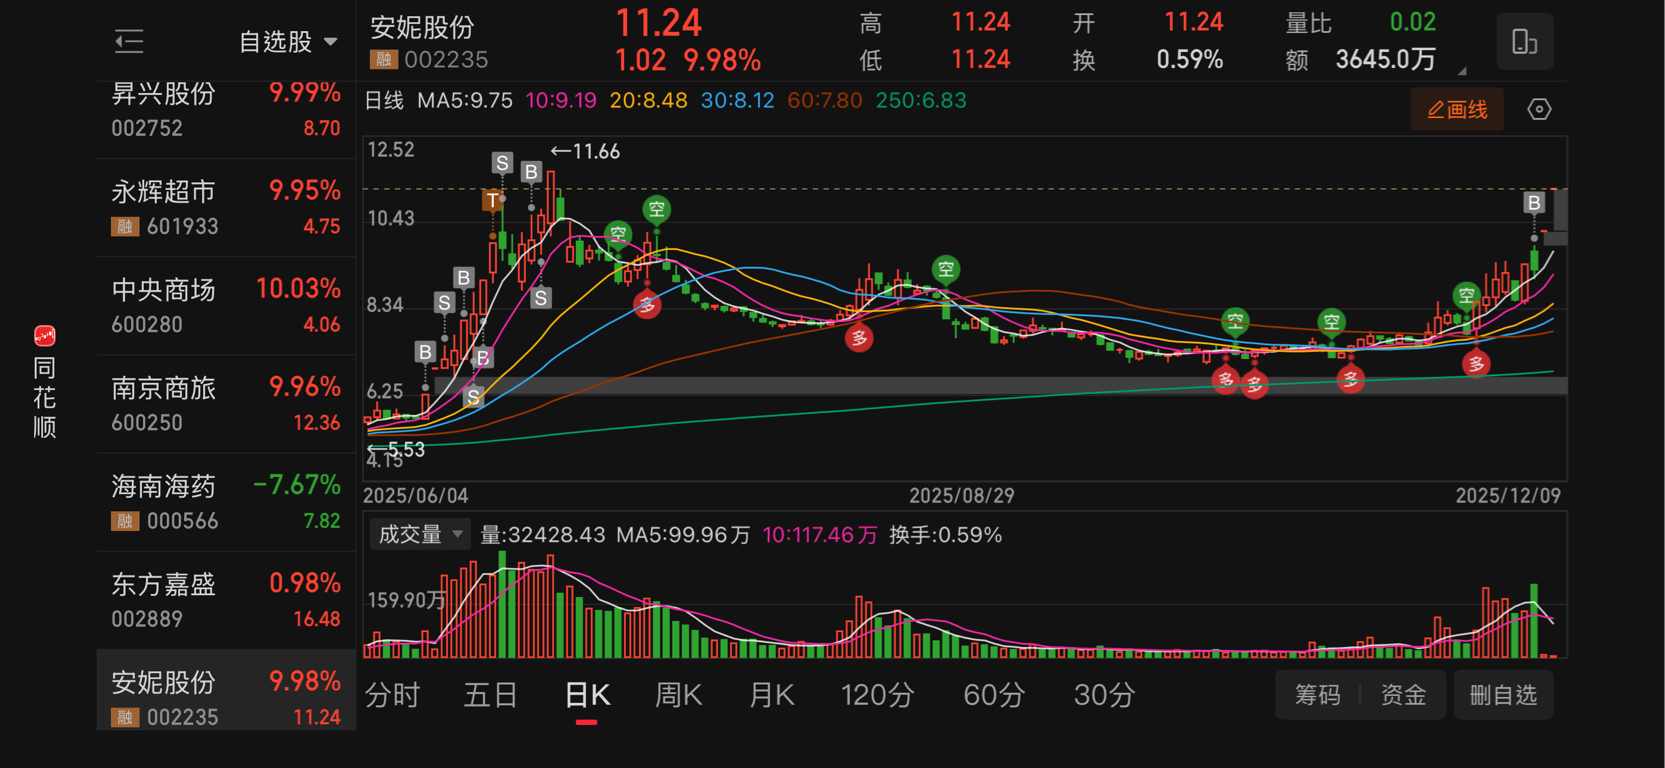The width and height of the screenshot is (1665, 768).
Task: Select 永辉超市 601933 in the watchlist
Action: tap(226, 208)
